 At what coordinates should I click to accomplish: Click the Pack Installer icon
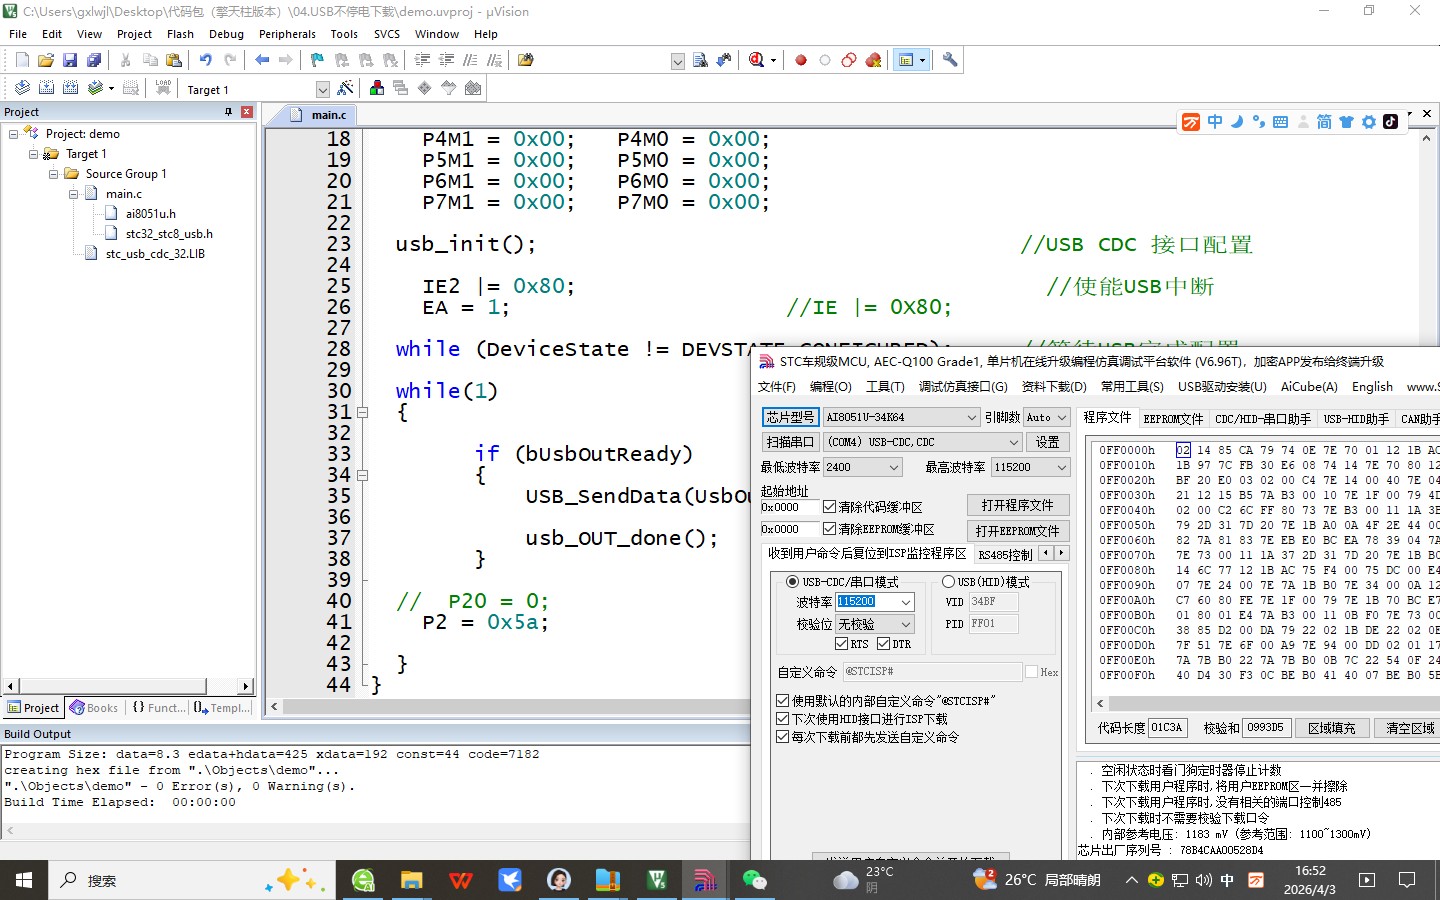pyautogui.click(x=473, y=88)
